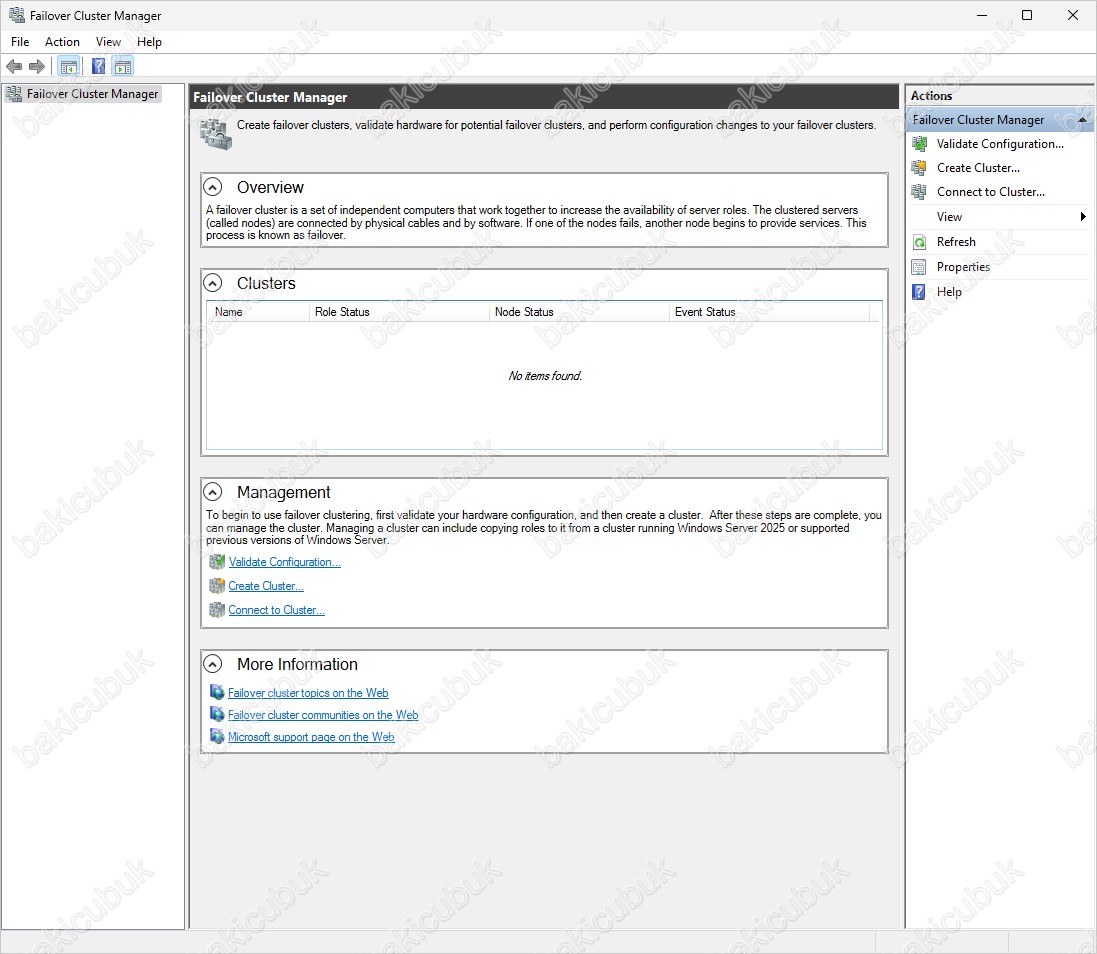Select Refresh in the Actions pane

click(956, 242)
